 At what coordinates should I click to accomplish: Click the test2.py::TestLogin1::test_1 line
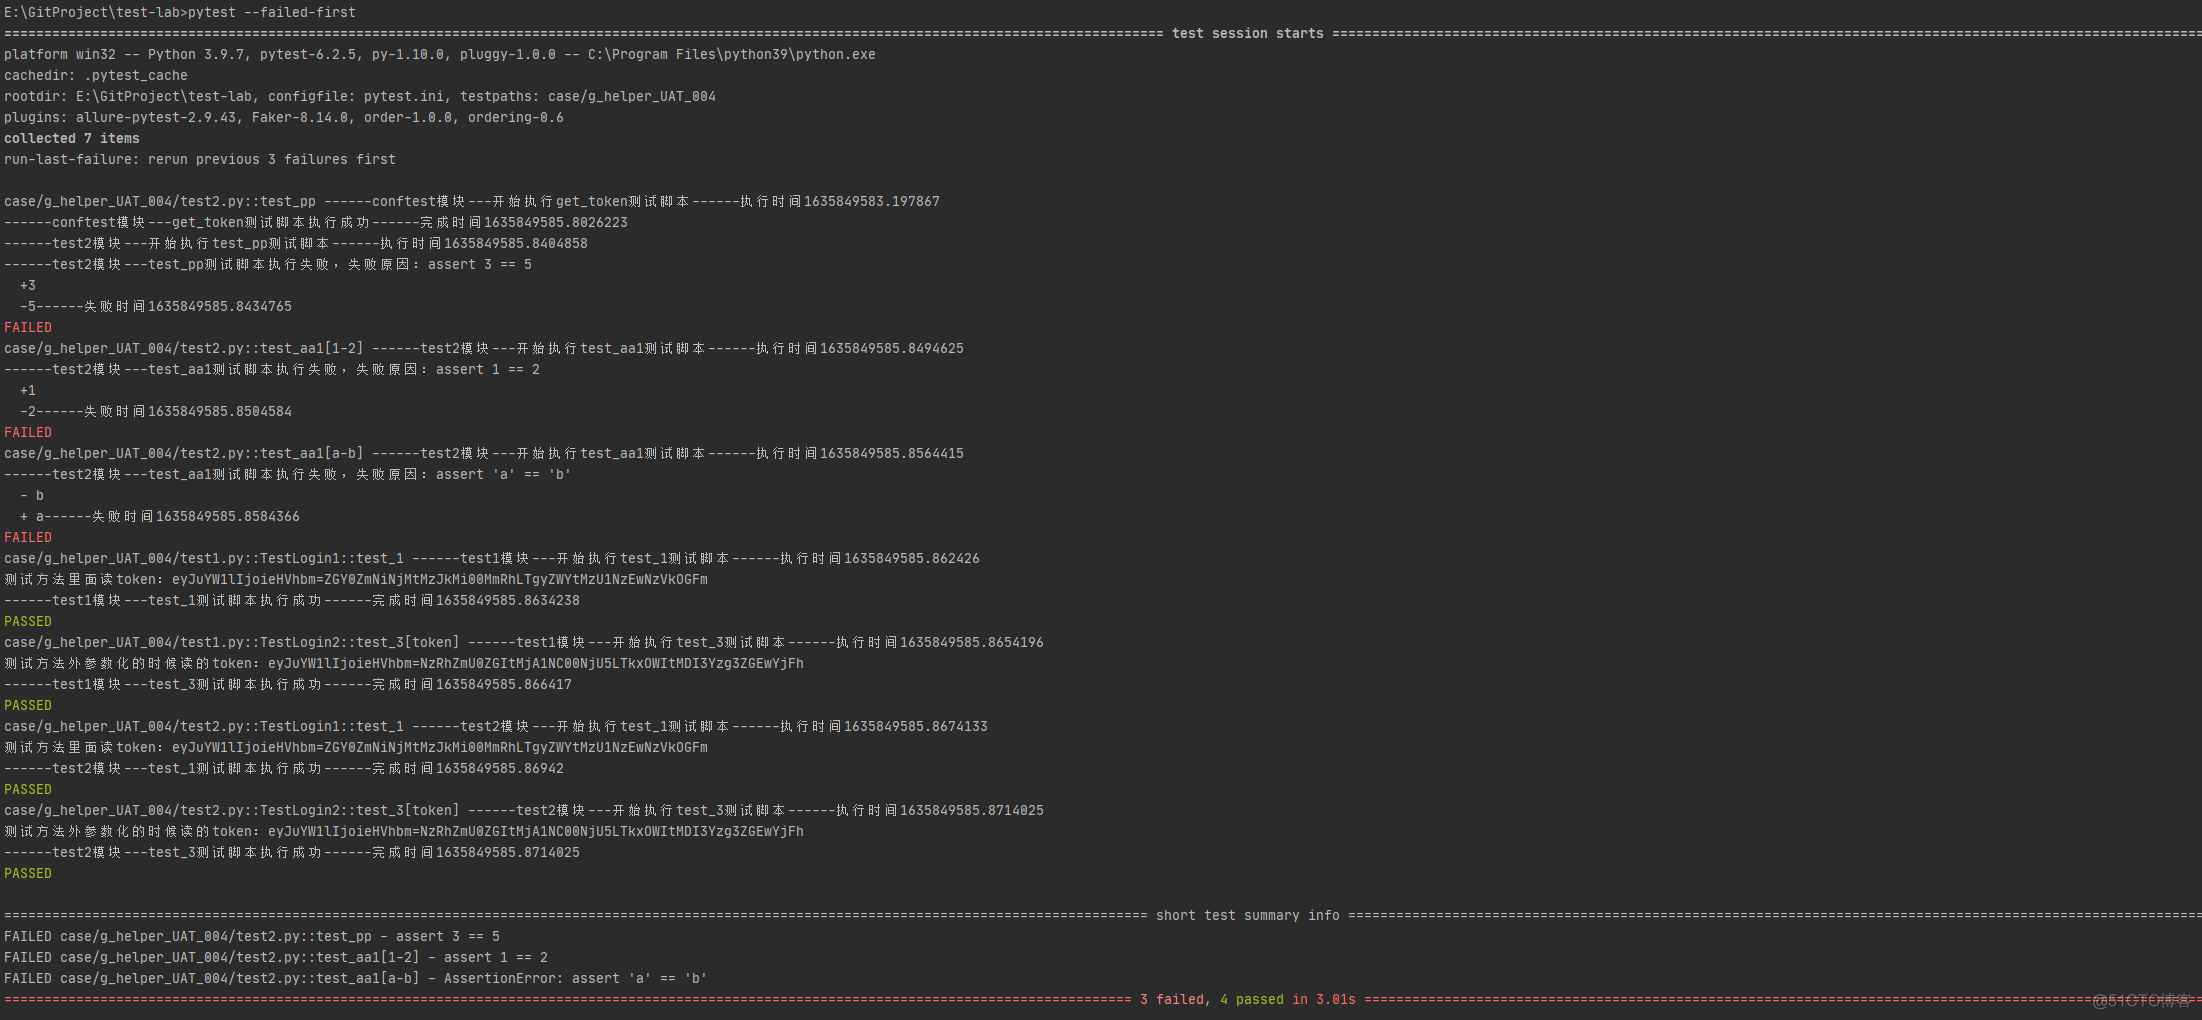point(496,726)
